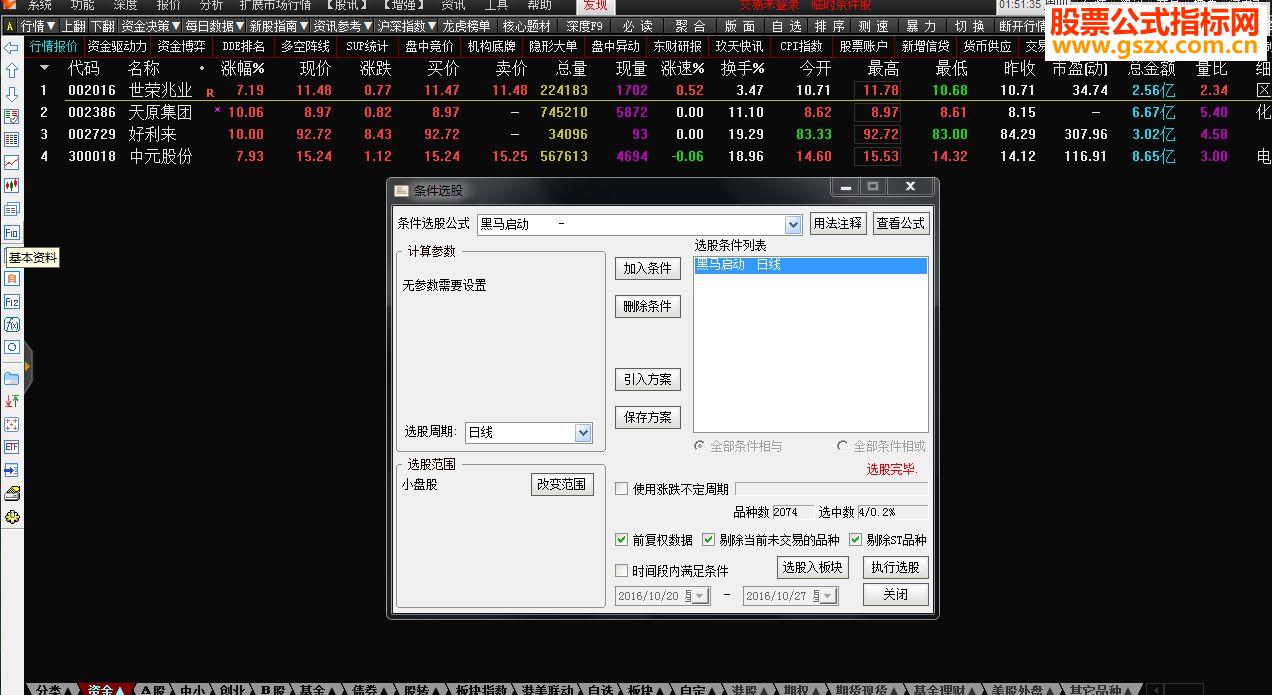1272x695 pixels.
Task: Click the ETF sidebar icon
Action: click(12, 447)
